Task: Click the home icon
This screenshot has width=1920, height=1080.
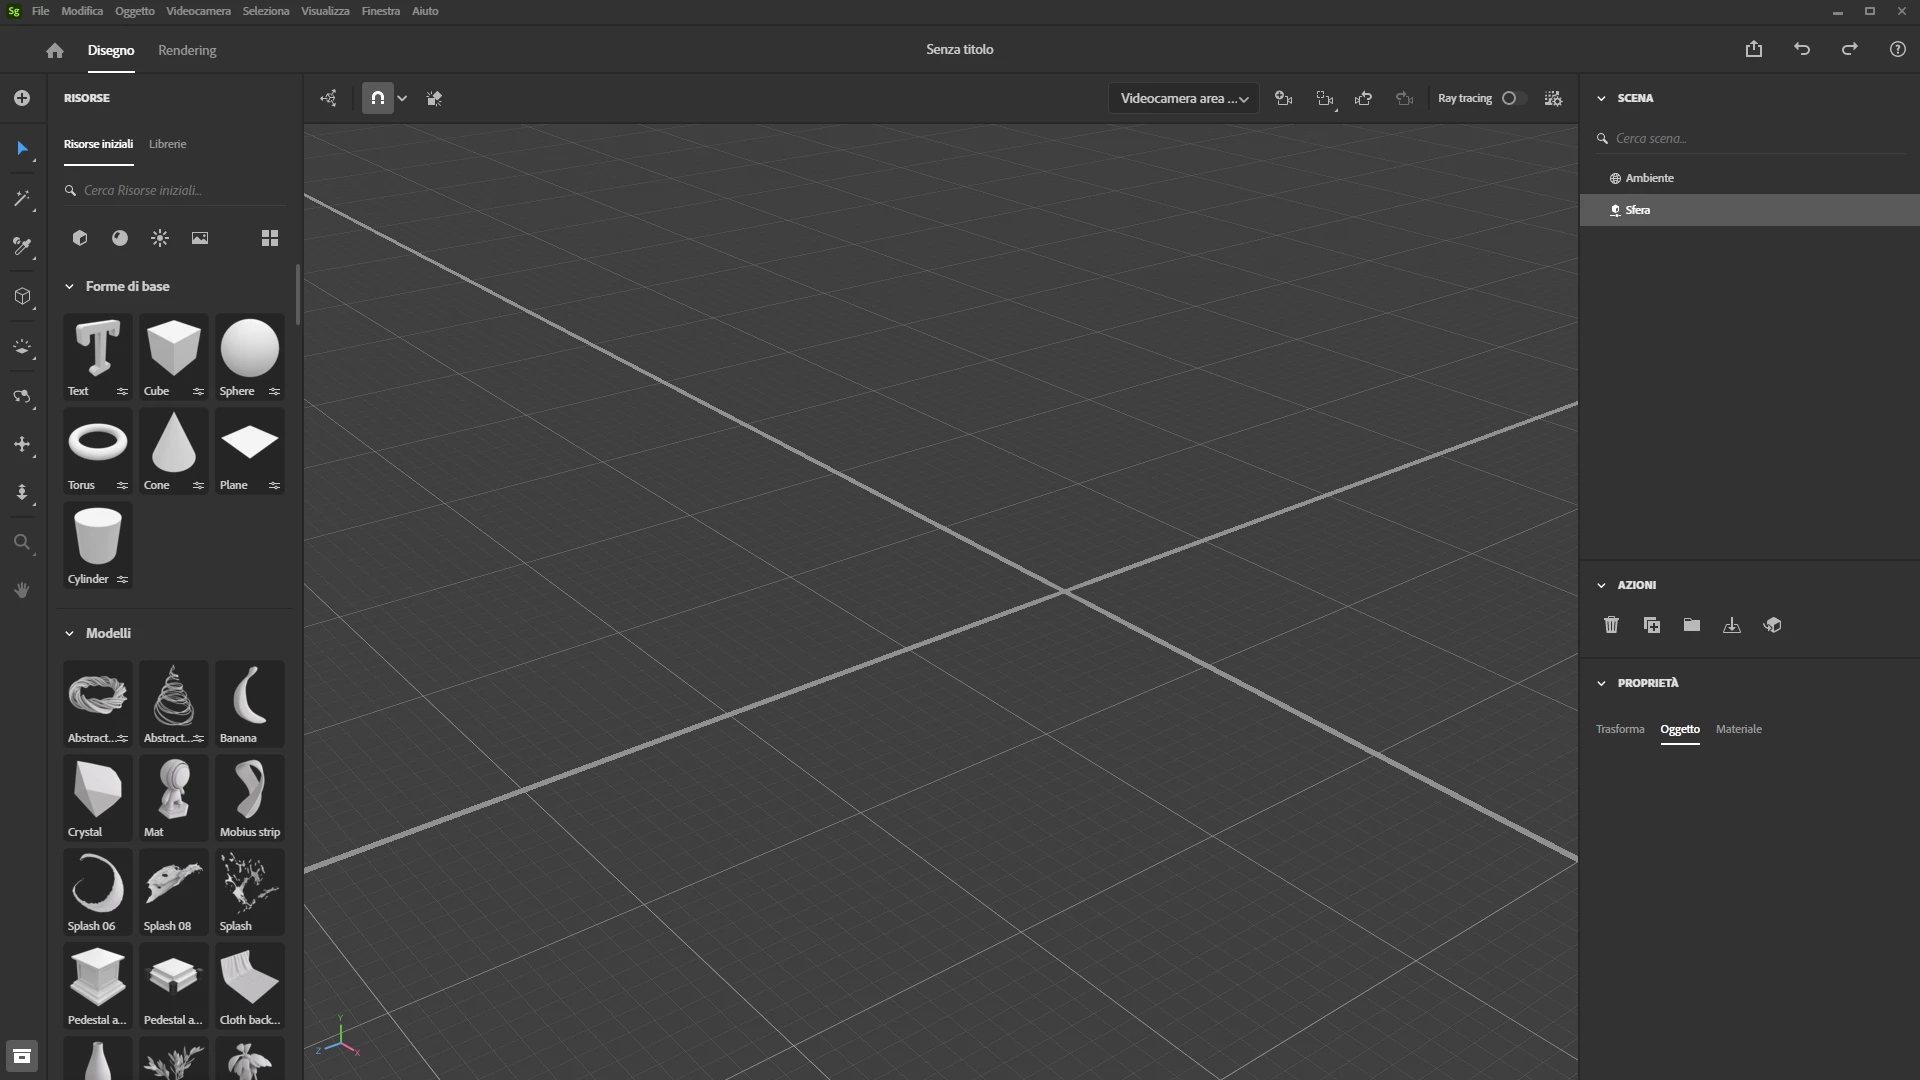Action: (55, 50)
